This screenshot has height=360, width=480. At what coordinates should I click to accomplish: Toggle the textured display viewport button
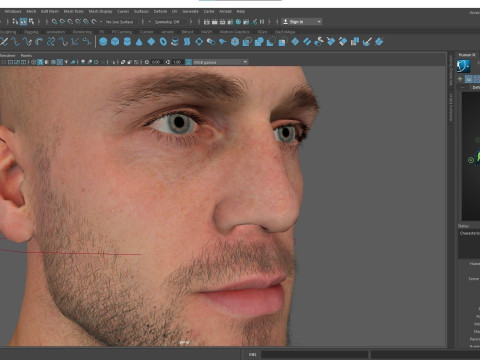60,62
